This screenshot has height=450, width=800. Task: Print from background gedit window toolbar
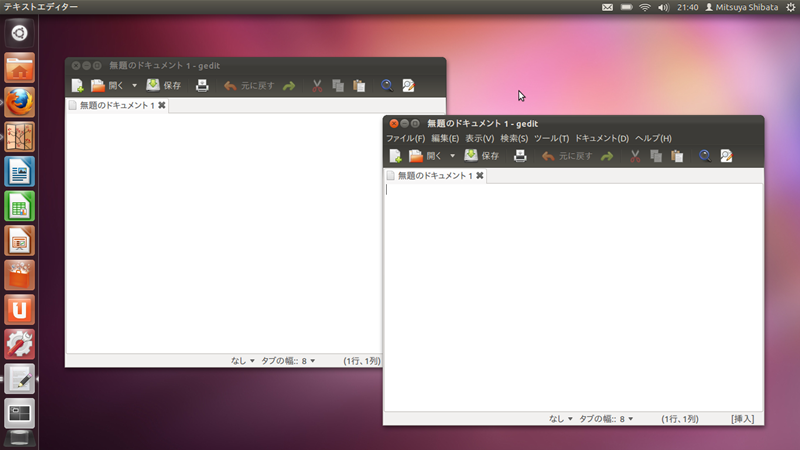pos(202,86)
